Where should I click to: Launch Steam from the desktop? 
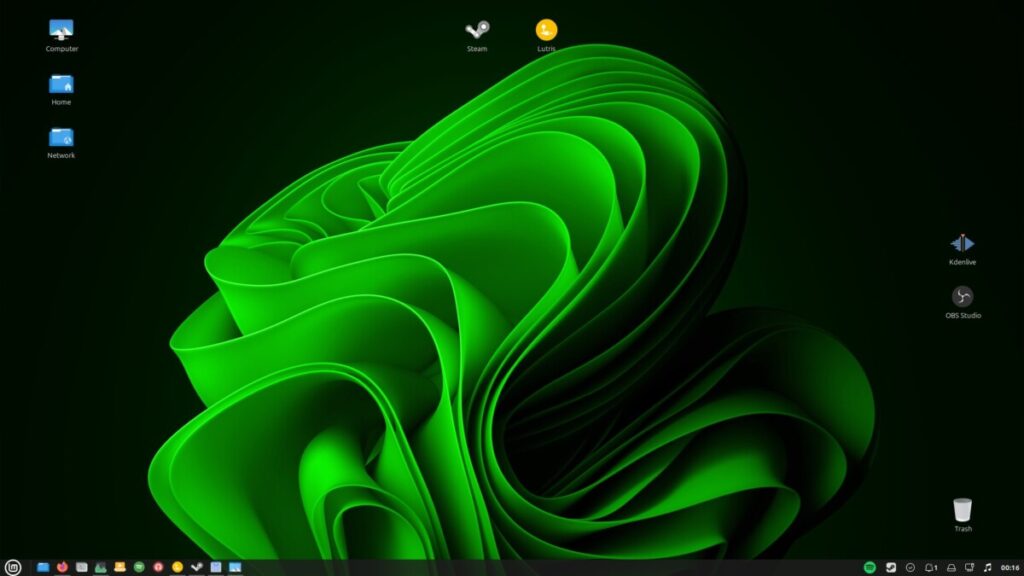pyautogui.click(x=475, y=30)
